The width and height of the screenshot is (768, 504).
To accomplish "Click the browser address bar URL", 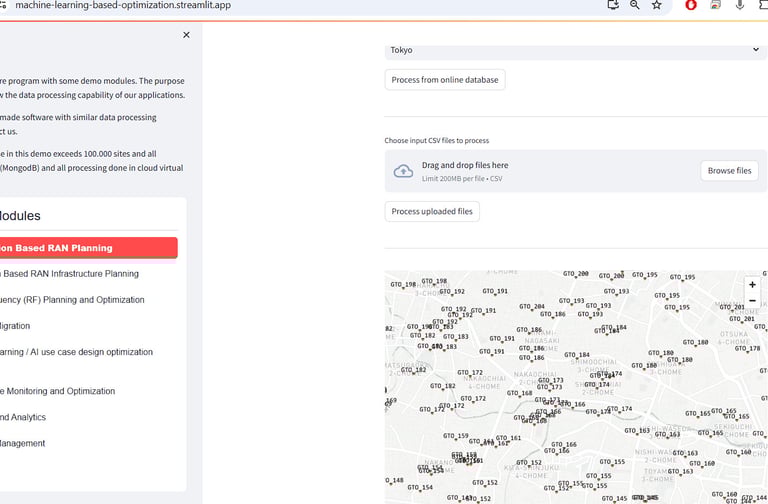I will 122,5.
